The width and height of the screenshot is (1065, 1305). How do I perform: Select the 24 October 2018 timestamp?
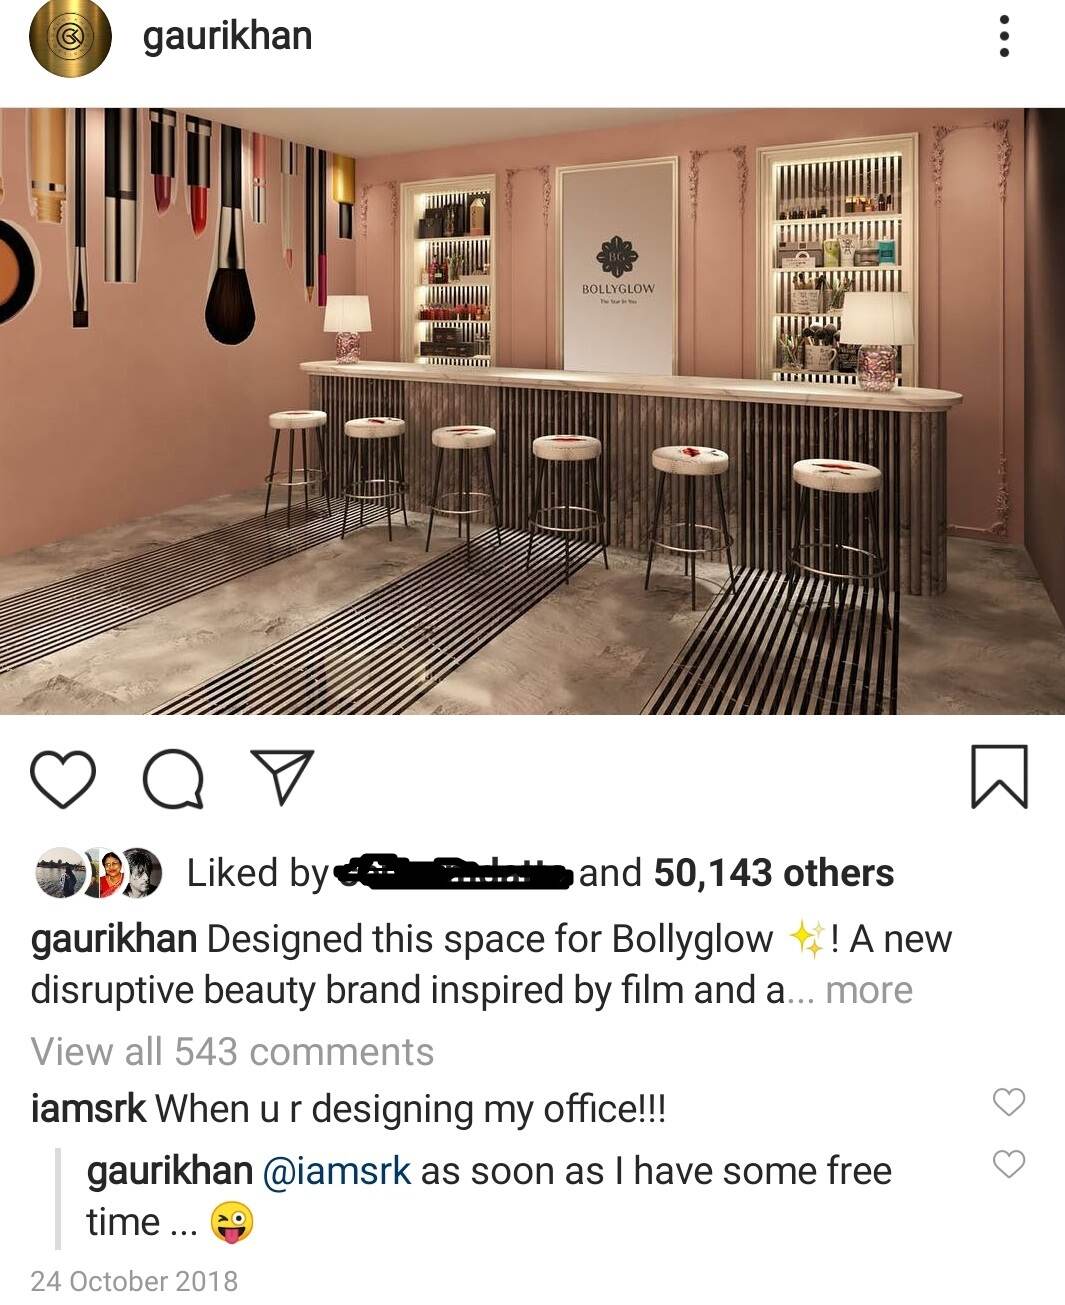tap(134, 1281)
